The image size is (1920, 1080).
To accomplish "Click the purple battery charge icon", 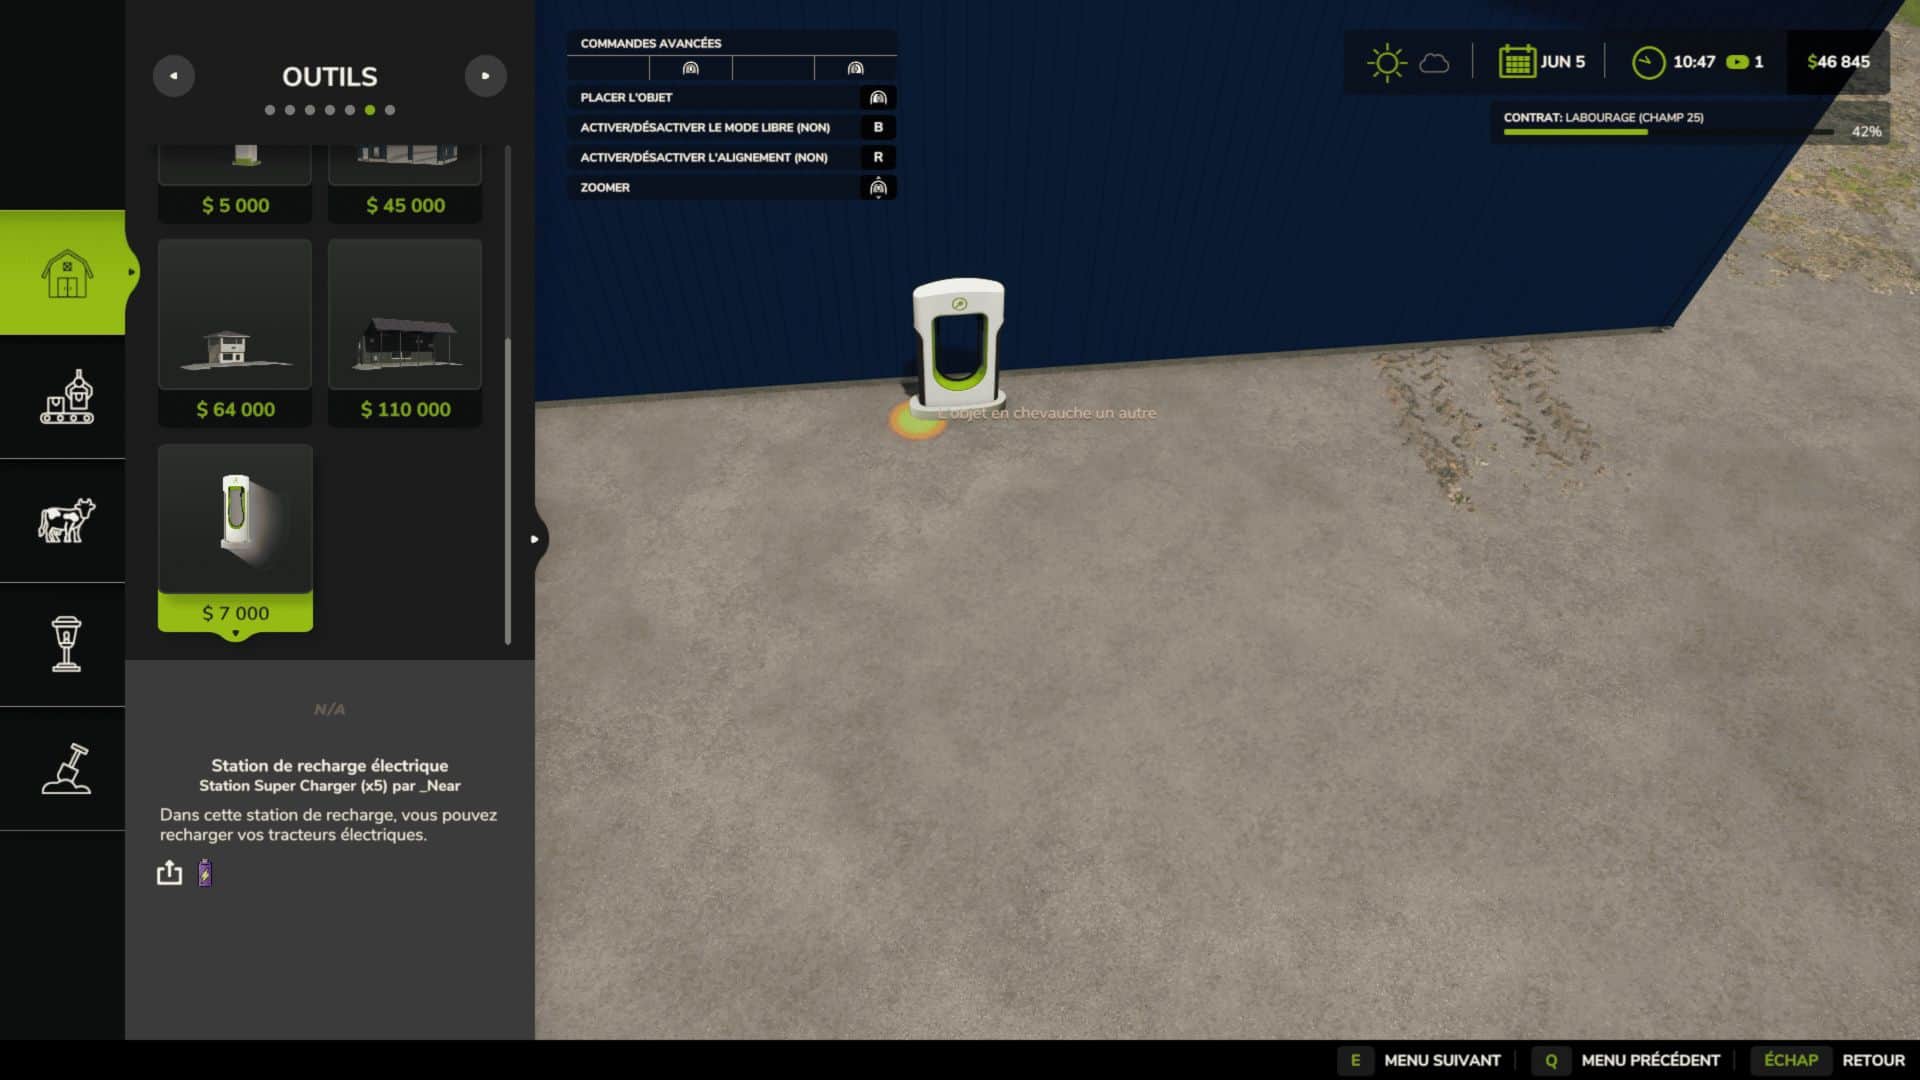I will pos(205,873).
